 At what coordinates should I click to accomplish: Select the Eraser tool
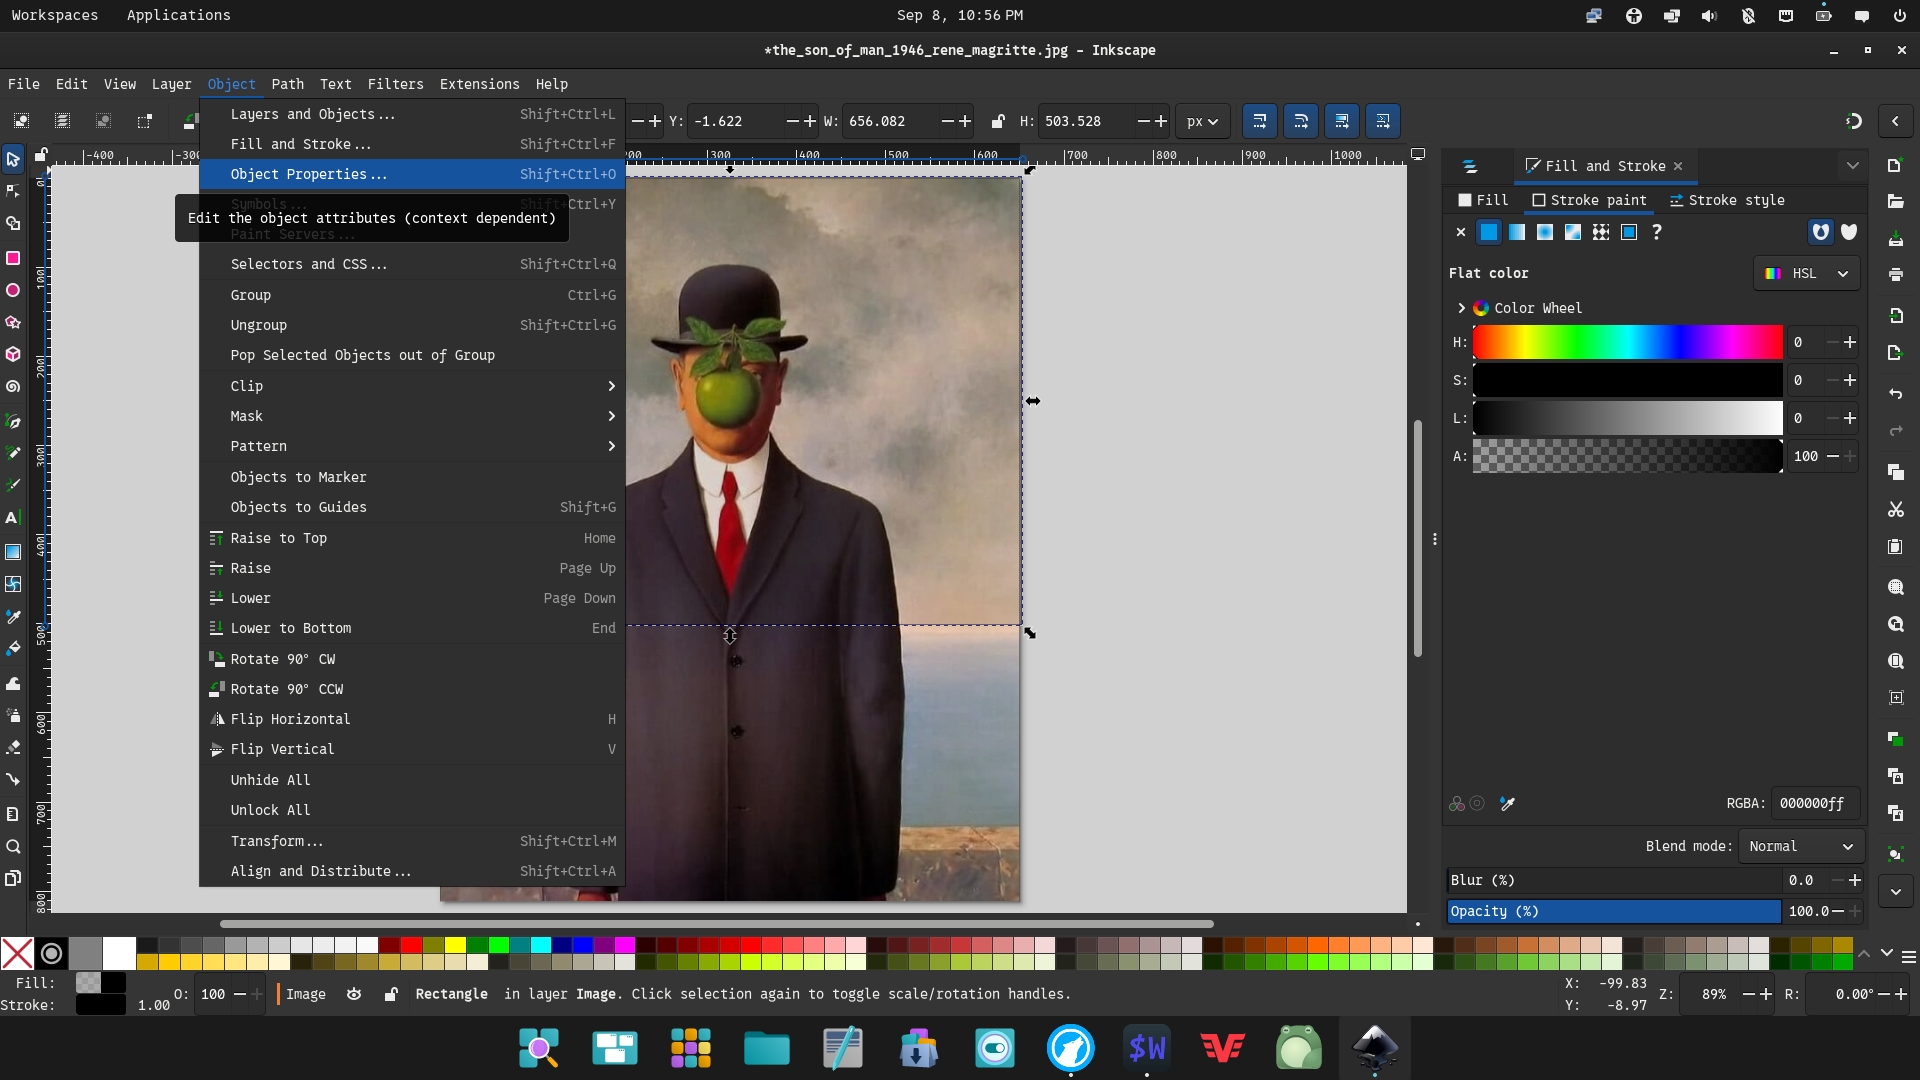pyautogui.click(x=13, y=747)
